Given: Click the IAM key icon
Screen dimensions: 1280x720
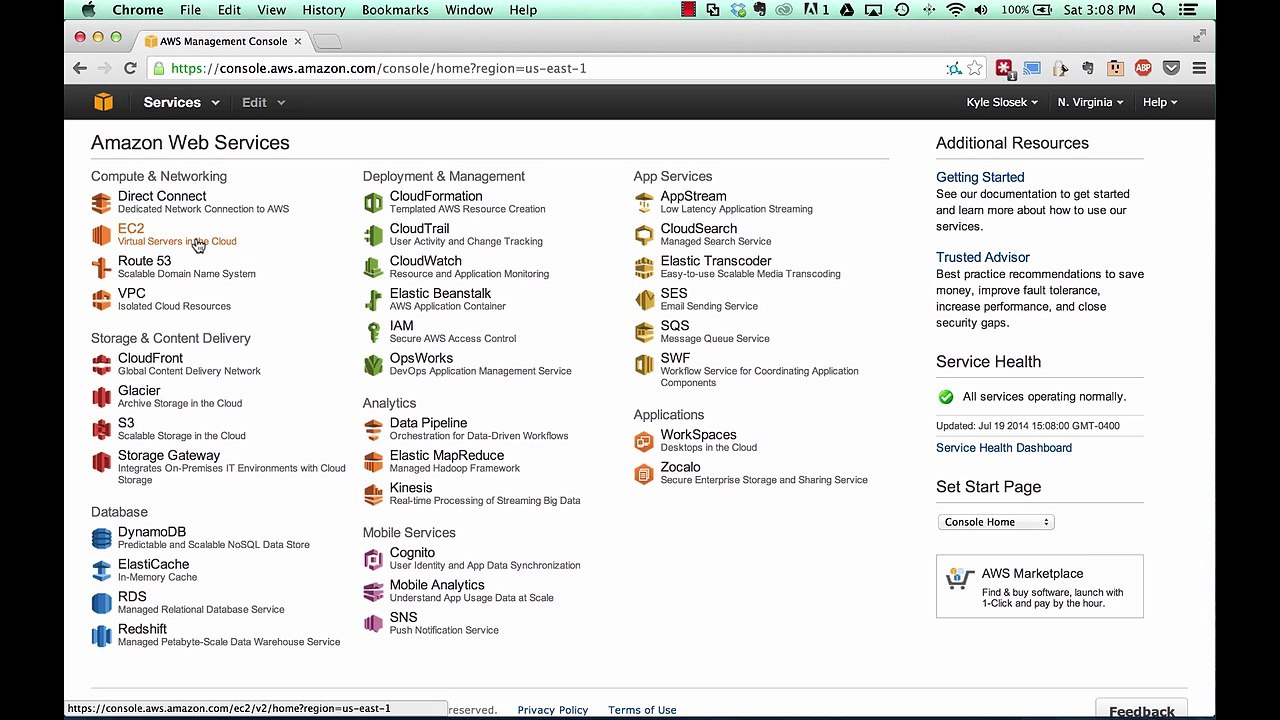Looking at the screenshot, I should click(373, 332).
